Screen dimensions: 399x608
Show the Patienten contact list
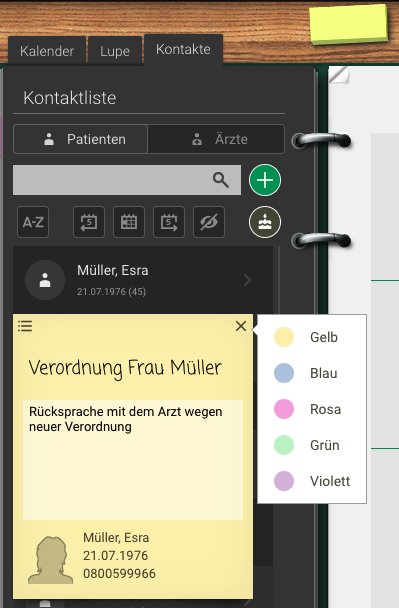[81, 139]
